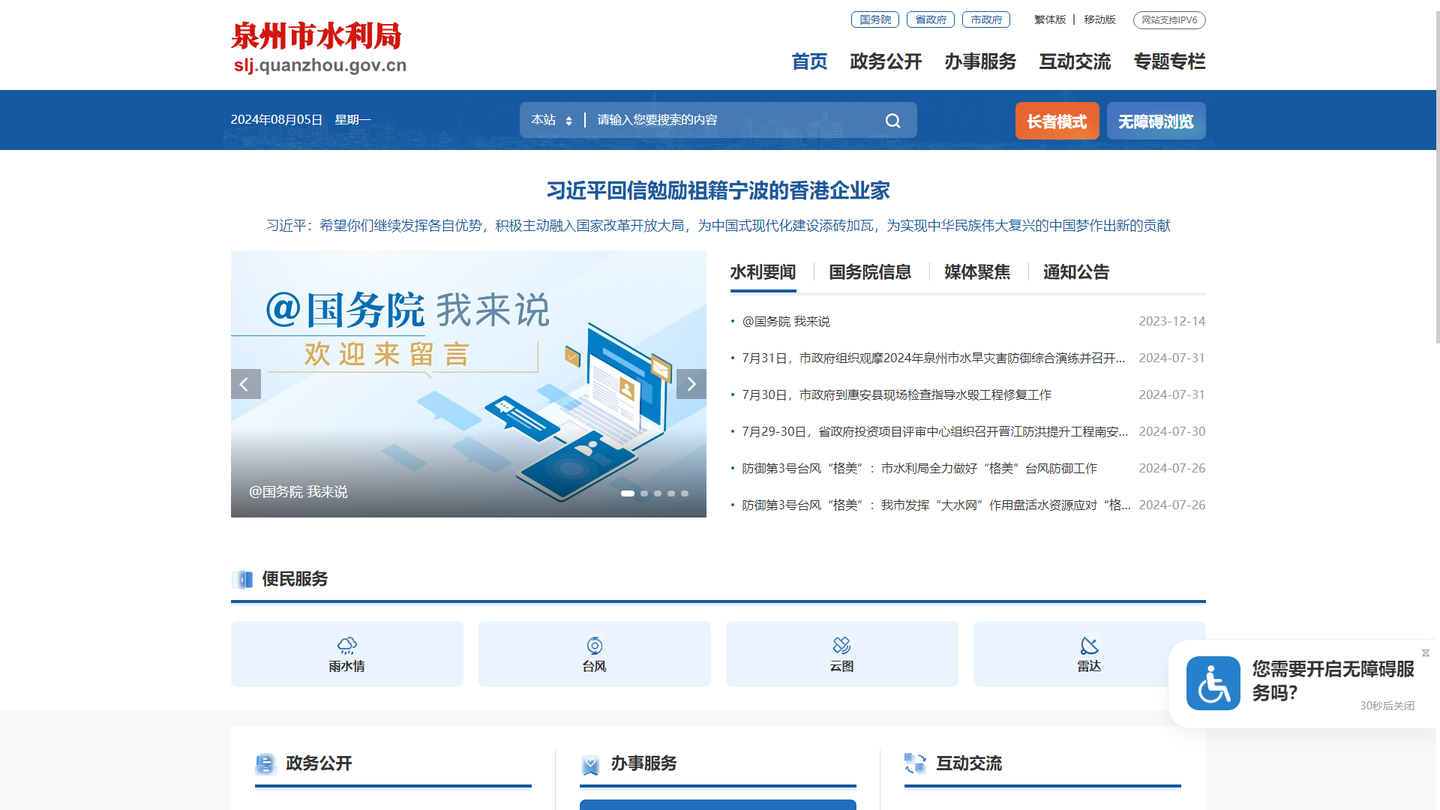Open the 政务公开 top navigation menu

pyautogui.click(x=886, y=62)
